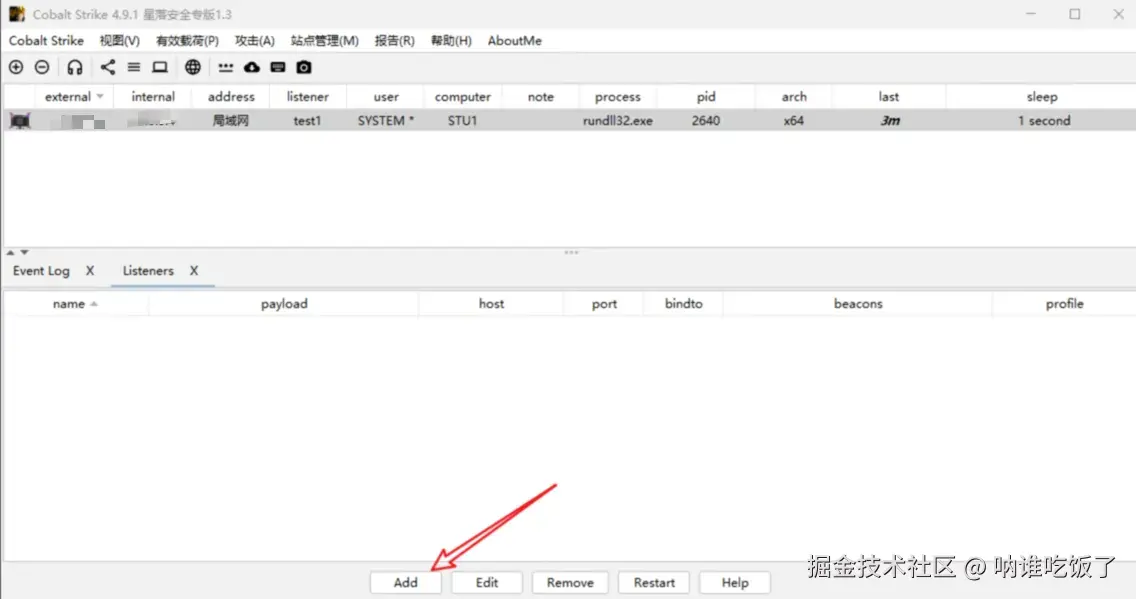Screen dimensions: 1136x599
Task: Open the AboutMe menu
Action: pos(514,41)
